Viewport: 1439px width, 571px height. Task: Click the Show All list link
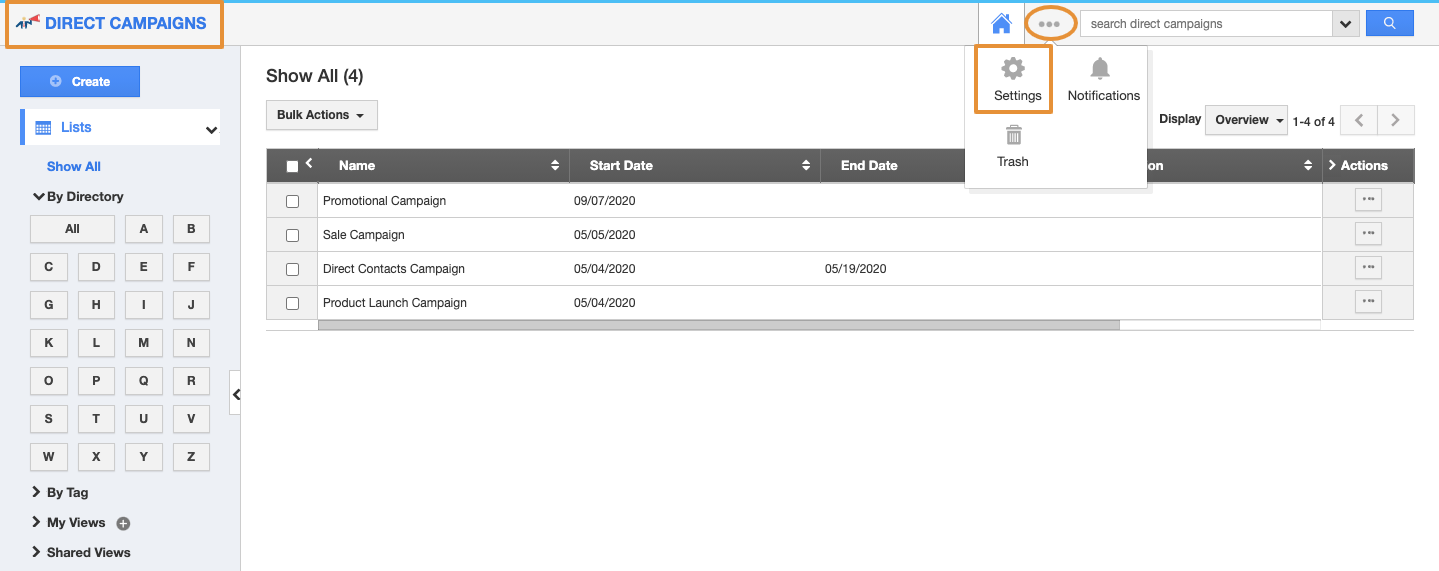74,166
